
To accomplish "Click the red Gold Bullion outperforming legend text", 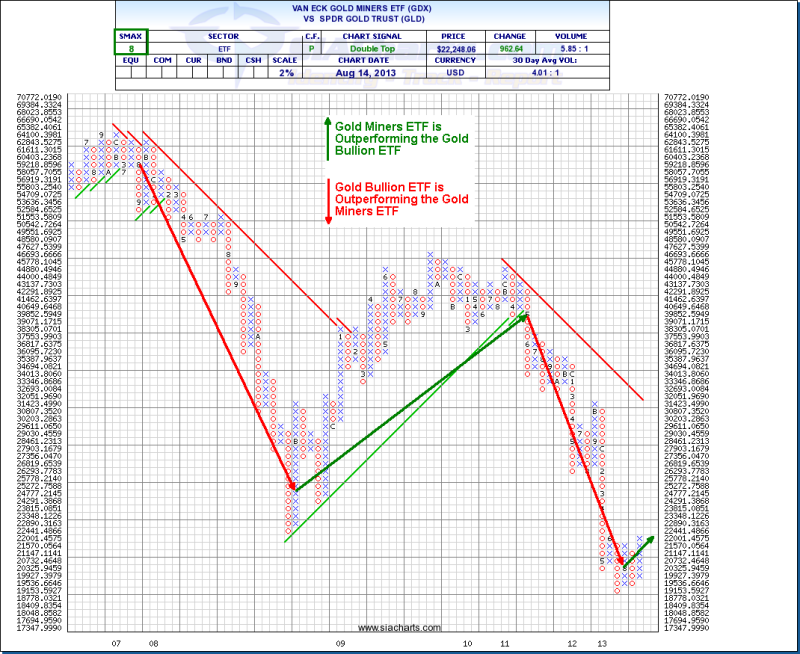I will (401, 199).
